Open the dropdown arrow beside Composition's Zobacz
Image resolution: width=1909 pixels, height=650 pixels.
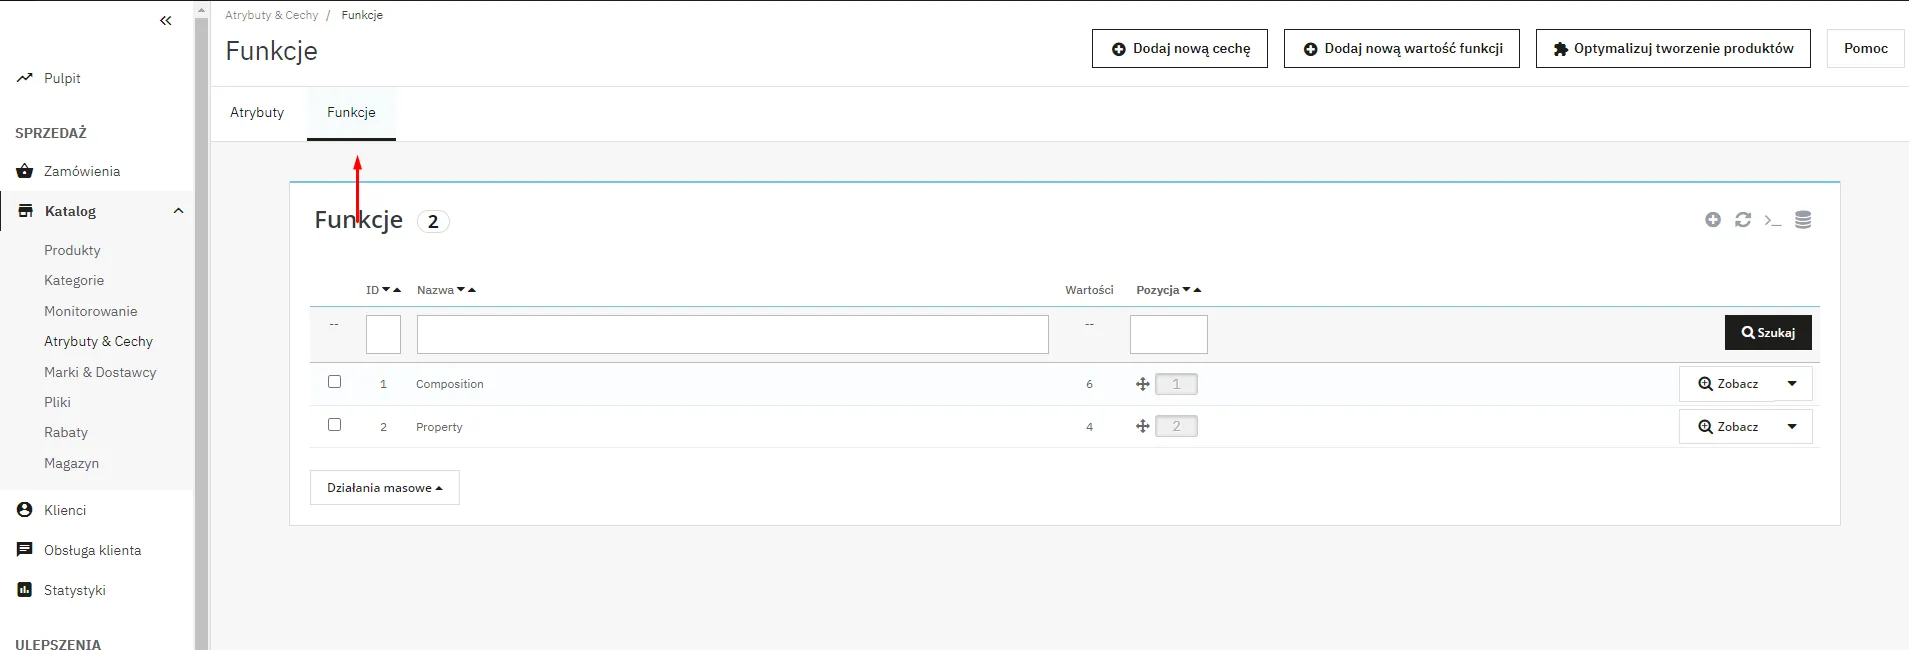pos(1792,384)
